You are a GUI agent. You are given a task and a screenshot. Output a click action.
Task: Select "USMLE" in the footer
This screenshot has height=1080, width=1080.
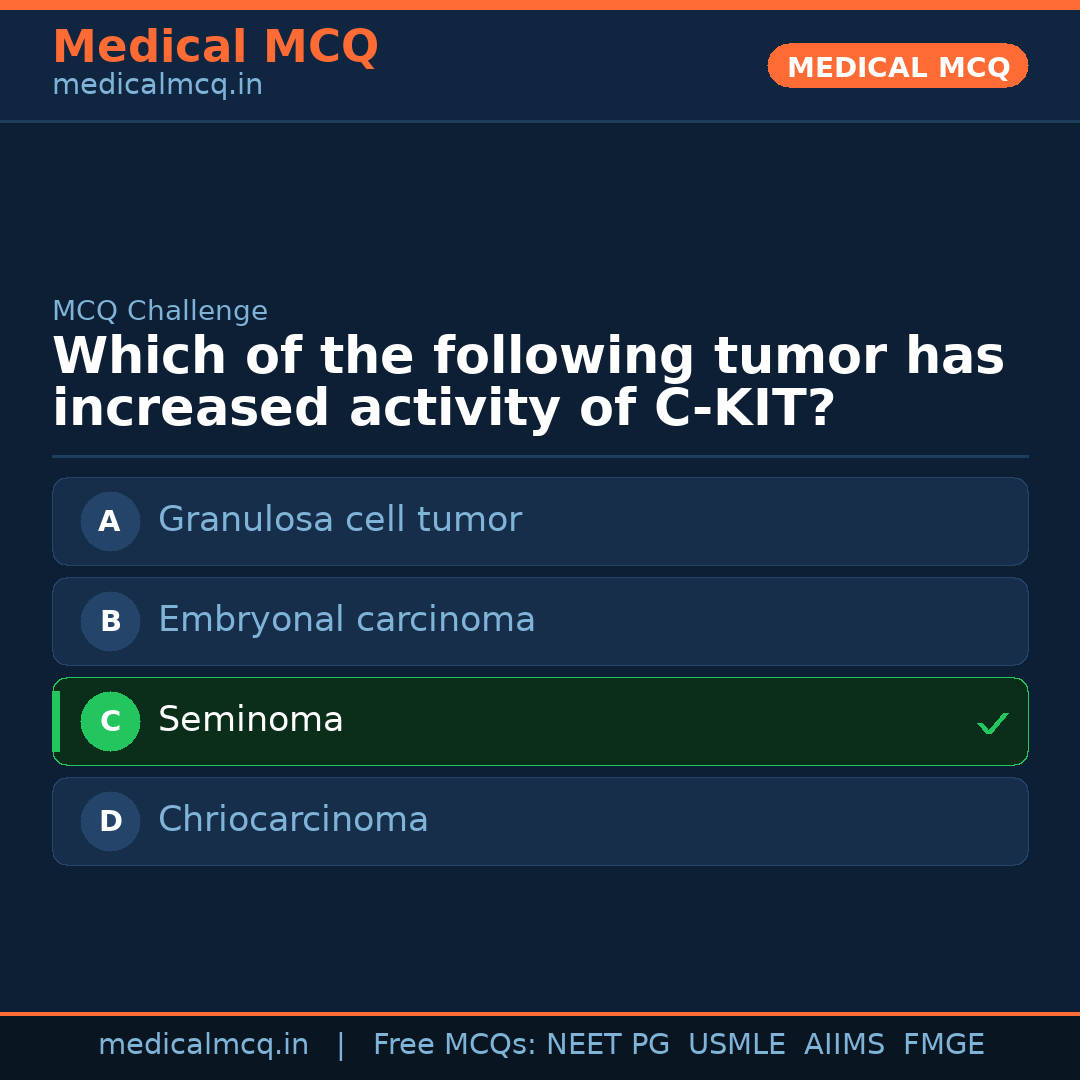pos(736,1045)
